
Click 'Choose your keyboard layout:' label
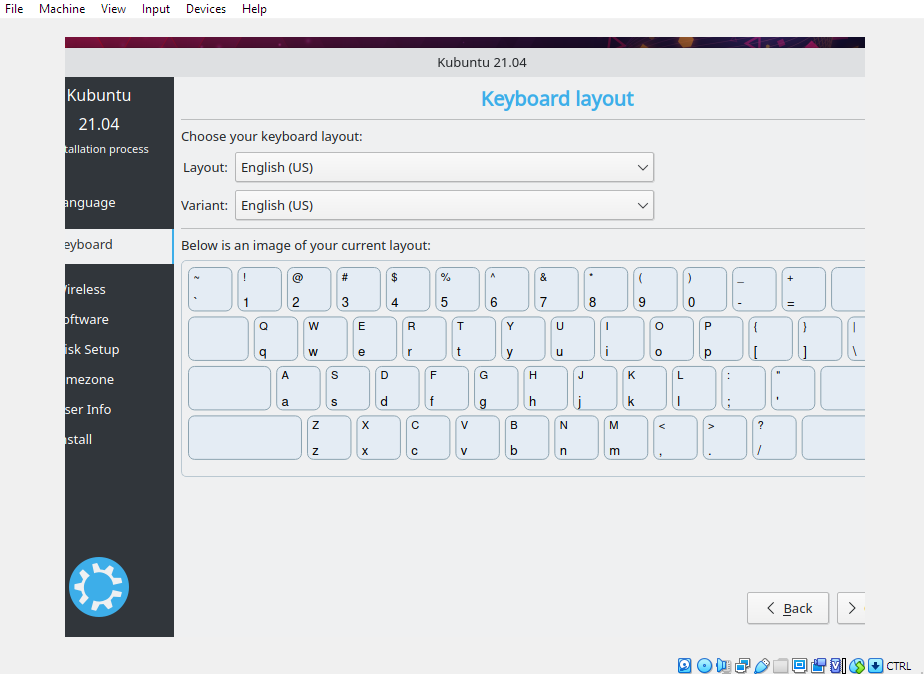[x=272, y=137]
